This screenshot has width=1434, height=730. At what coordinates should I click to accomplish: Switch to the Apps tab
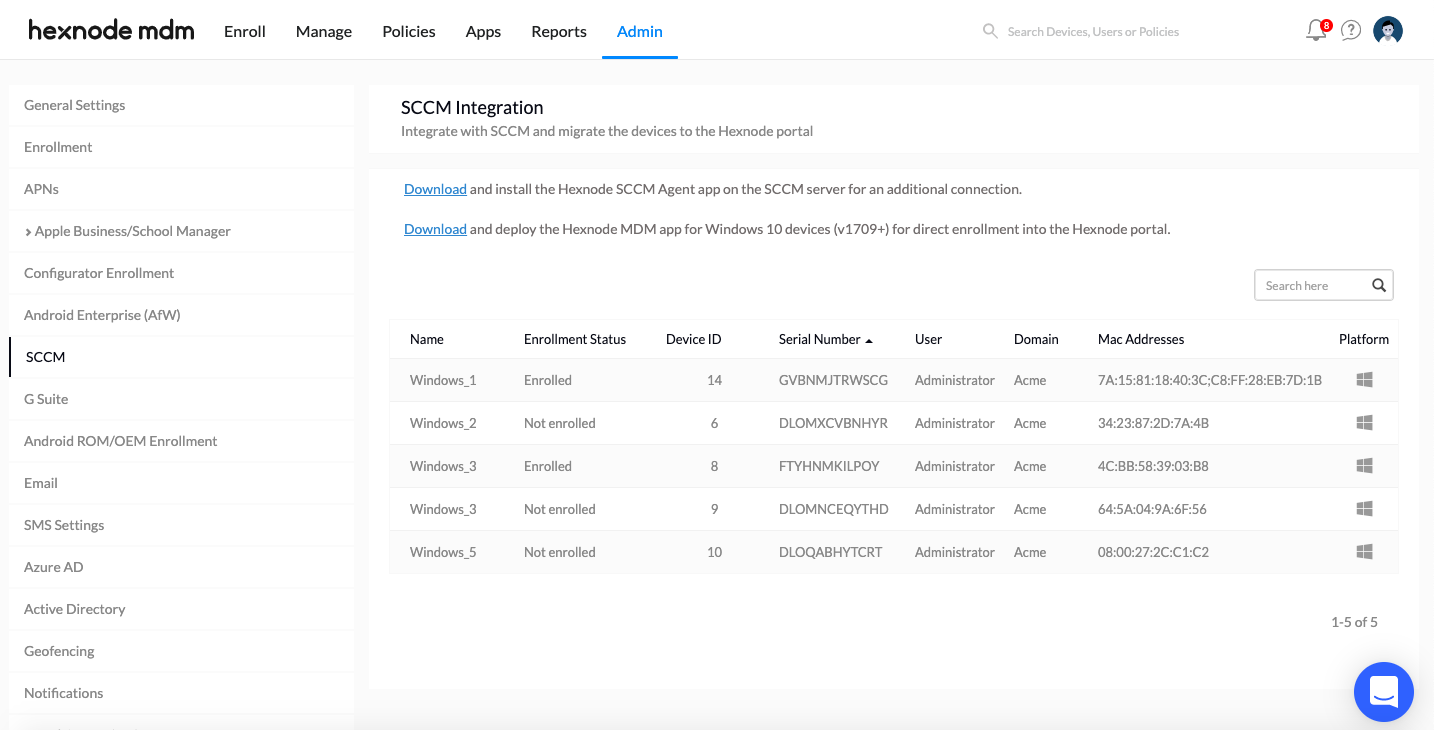tap(483, 31)
